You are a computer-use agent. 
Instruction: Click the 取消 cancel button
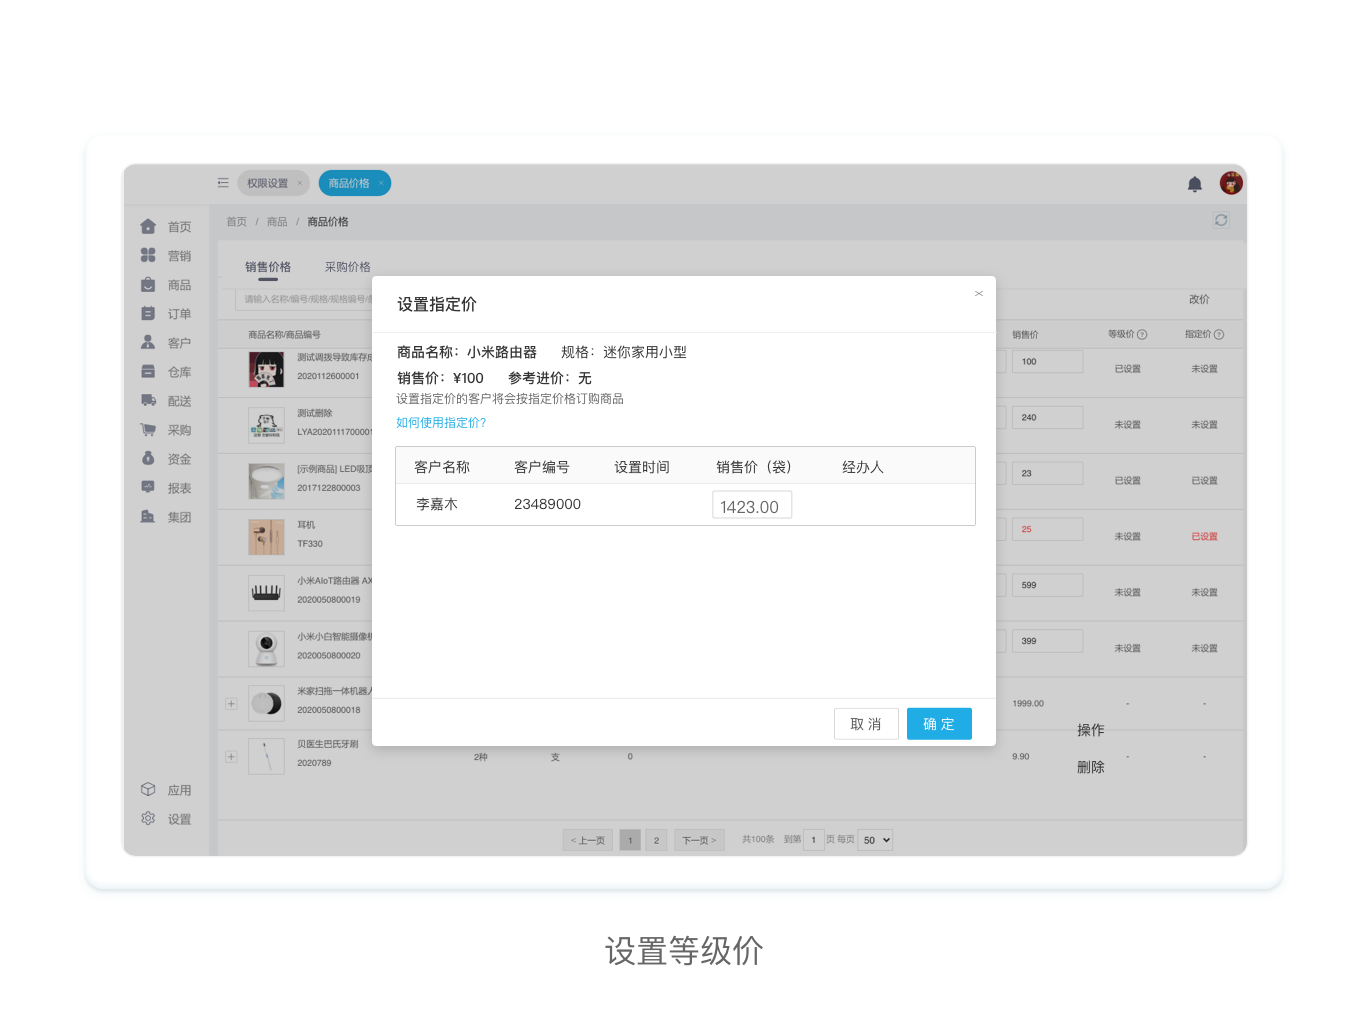point(865,724)
